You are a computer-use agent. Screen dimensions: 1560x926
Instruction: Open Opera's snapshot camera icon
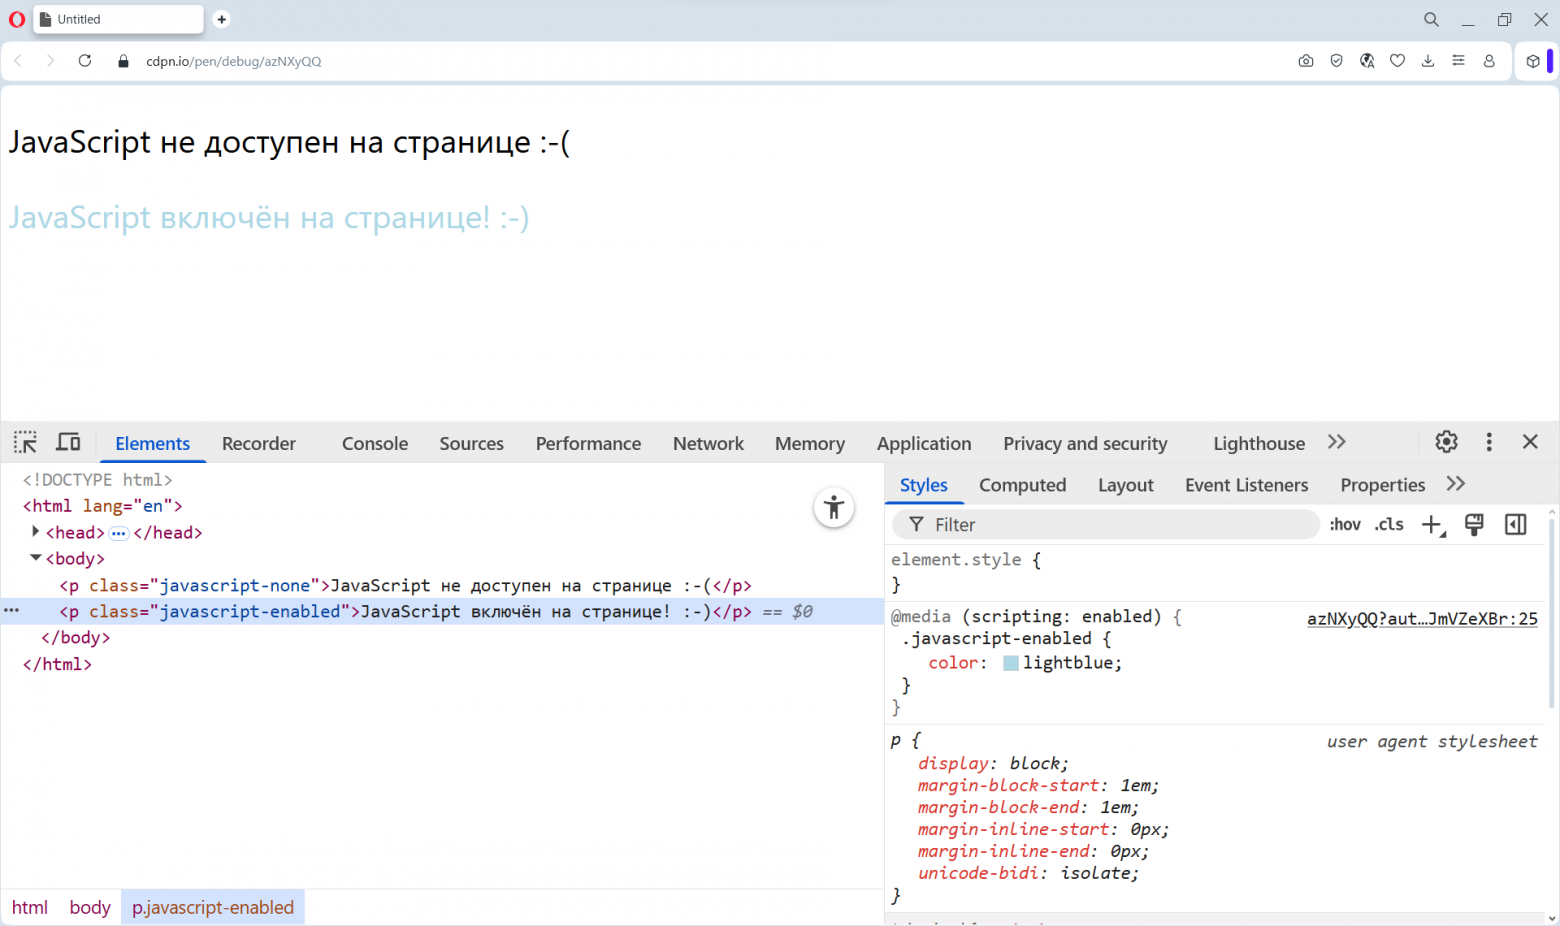point(1306,61)
